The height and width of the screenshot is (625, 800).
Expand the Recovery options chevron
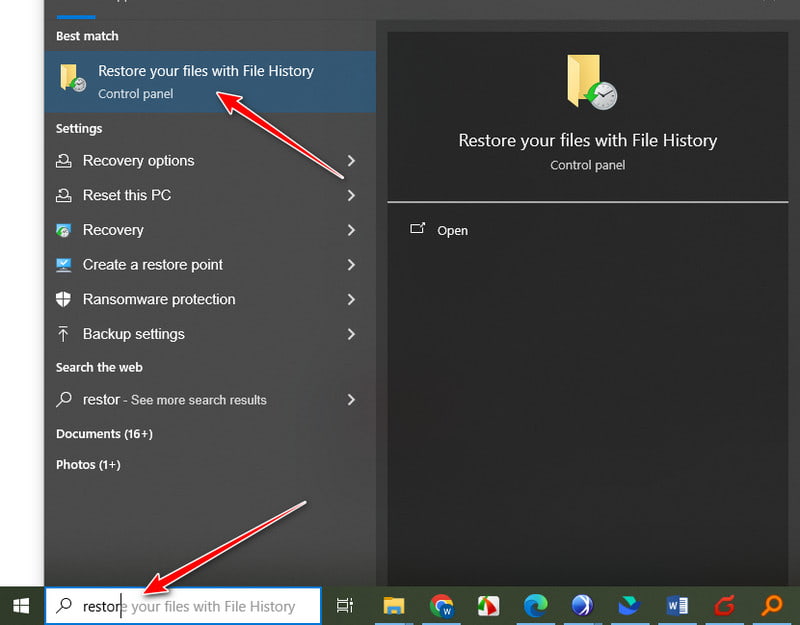pos(351,161)
